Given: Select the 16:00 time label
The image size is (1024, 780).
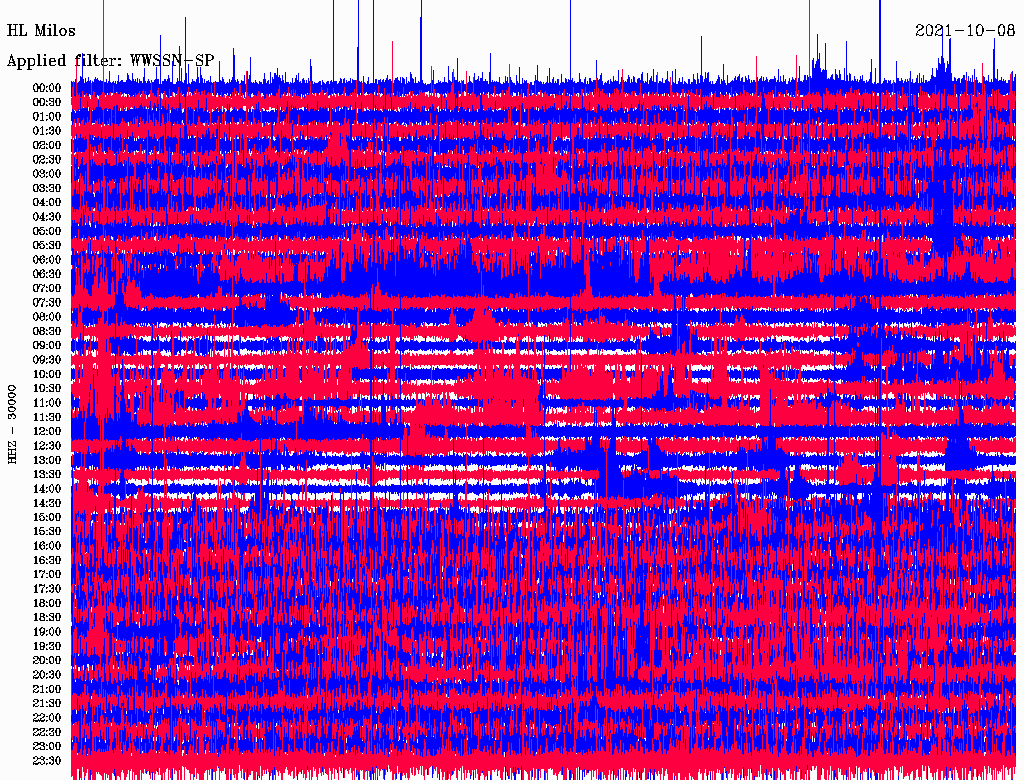Looking at the screenshot, I should point(47,546).
